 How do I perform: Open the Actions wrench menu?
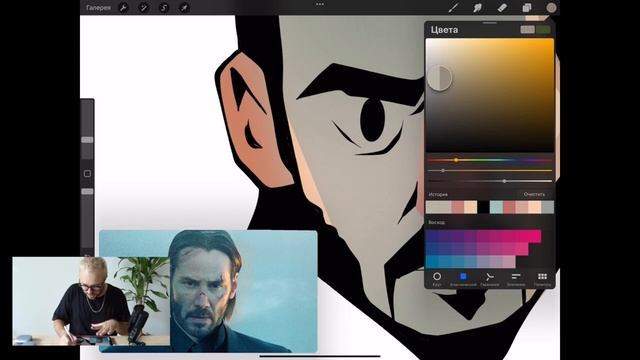tap(123, 7)
